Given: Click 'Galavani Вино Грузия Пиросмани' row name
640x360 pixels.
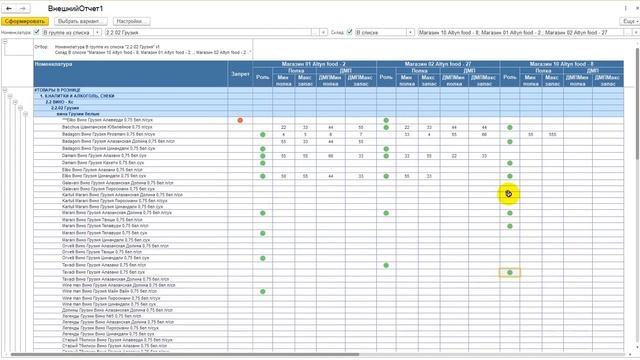Looking at the screenshot, I should (108, 189).
